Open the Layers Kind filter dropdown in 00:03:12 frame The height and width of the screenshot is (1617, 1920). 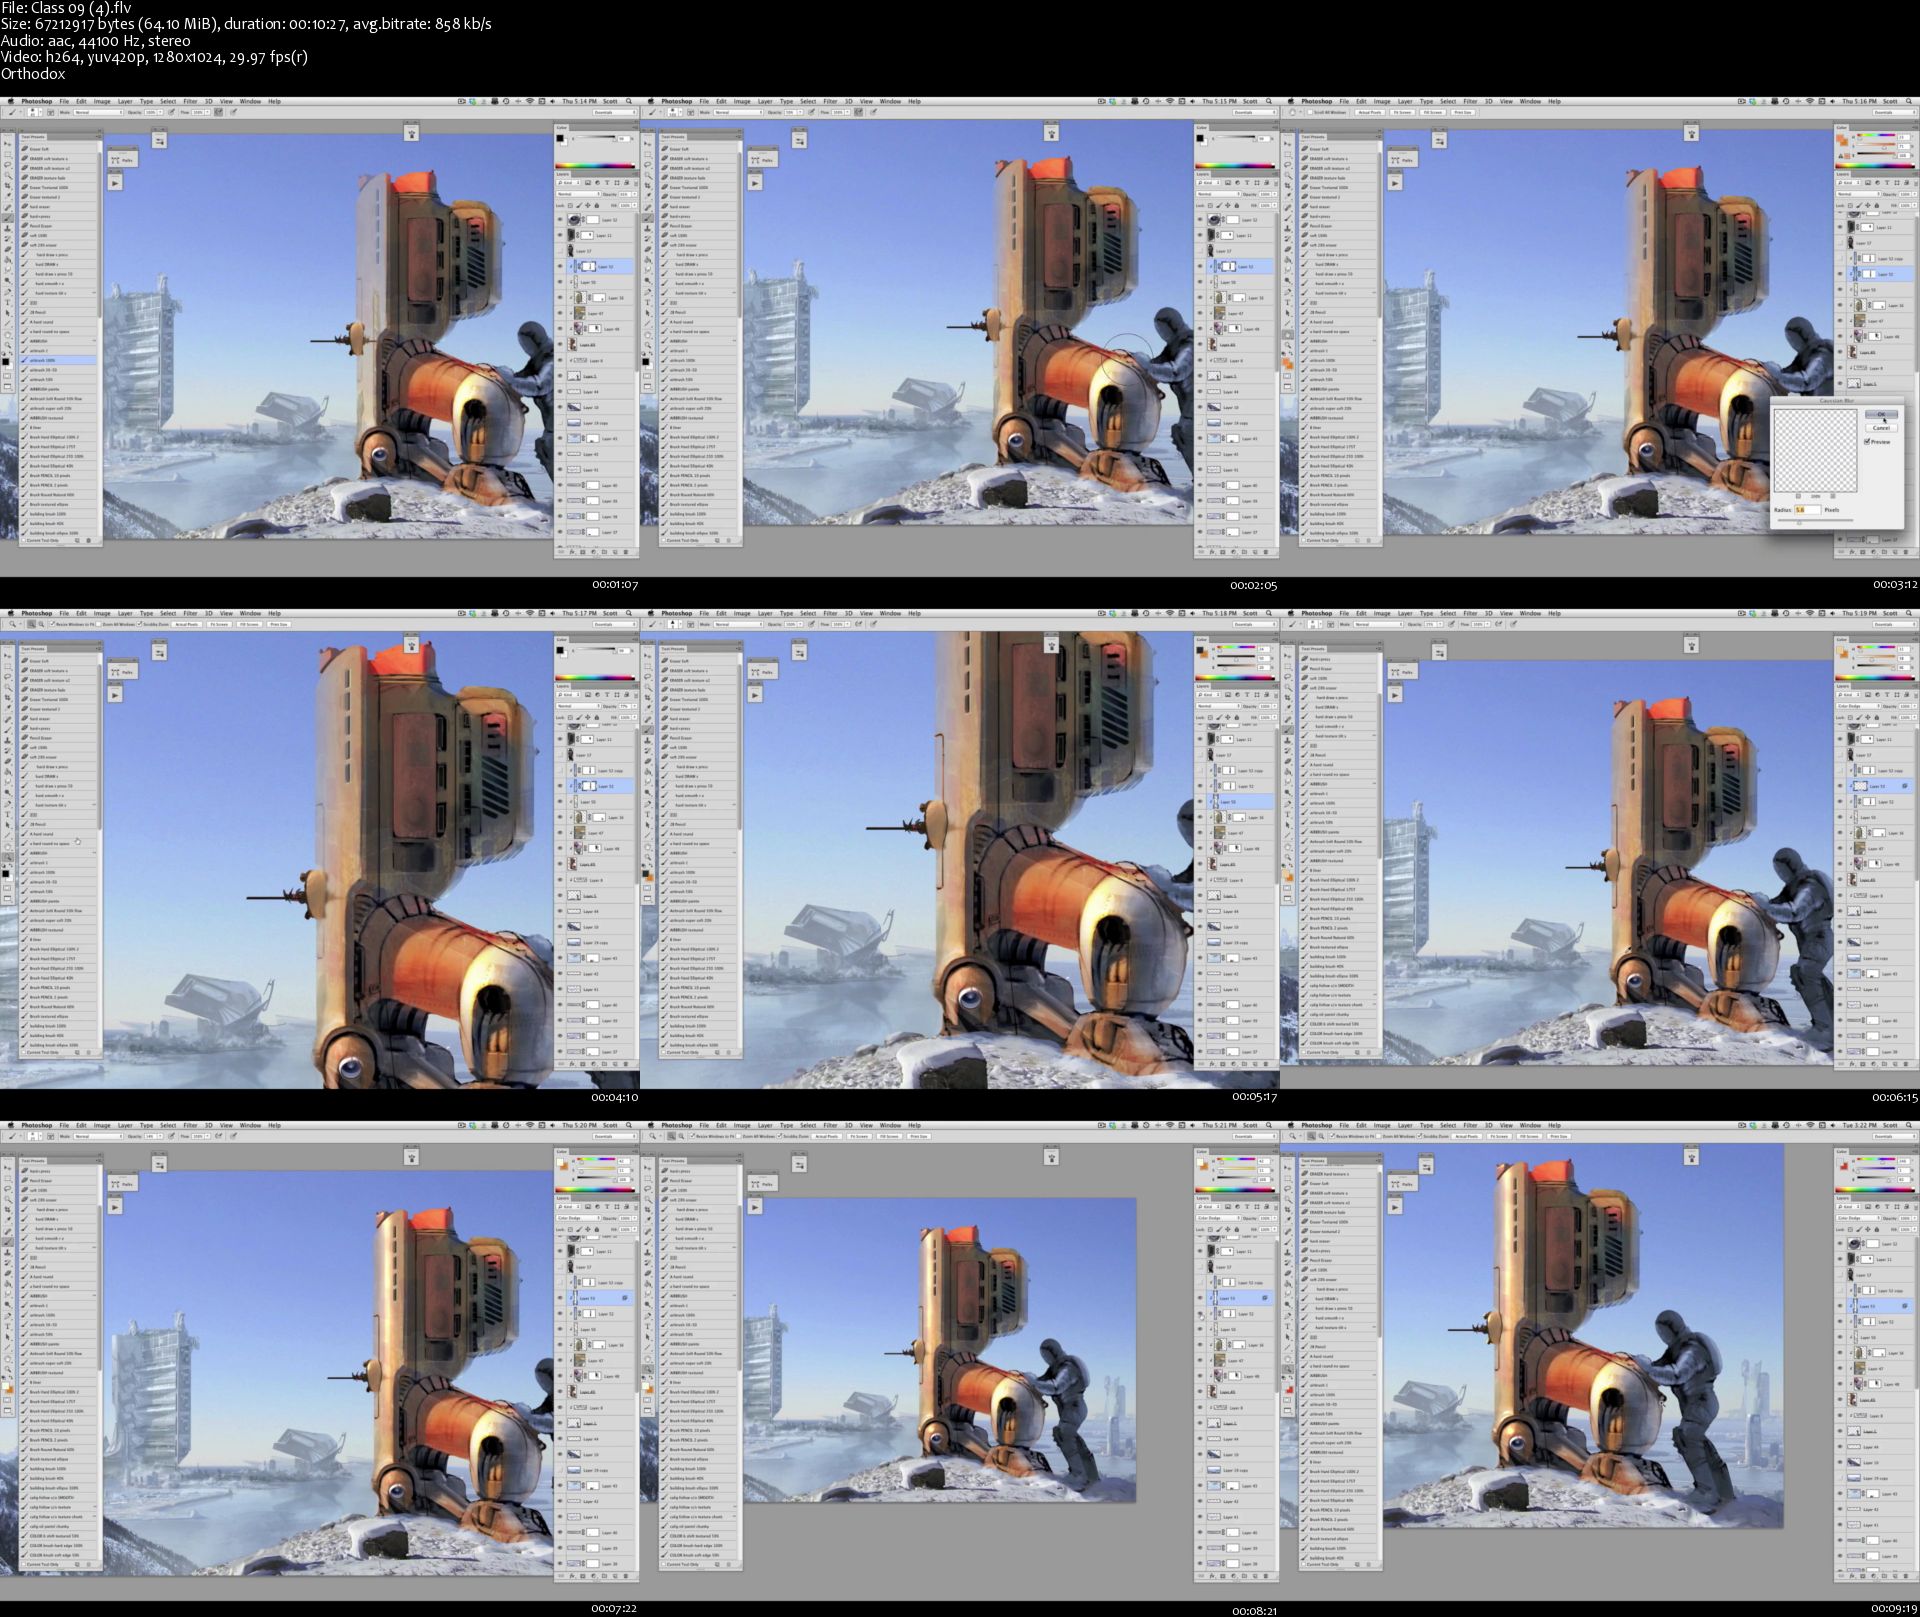[1849, 183]
